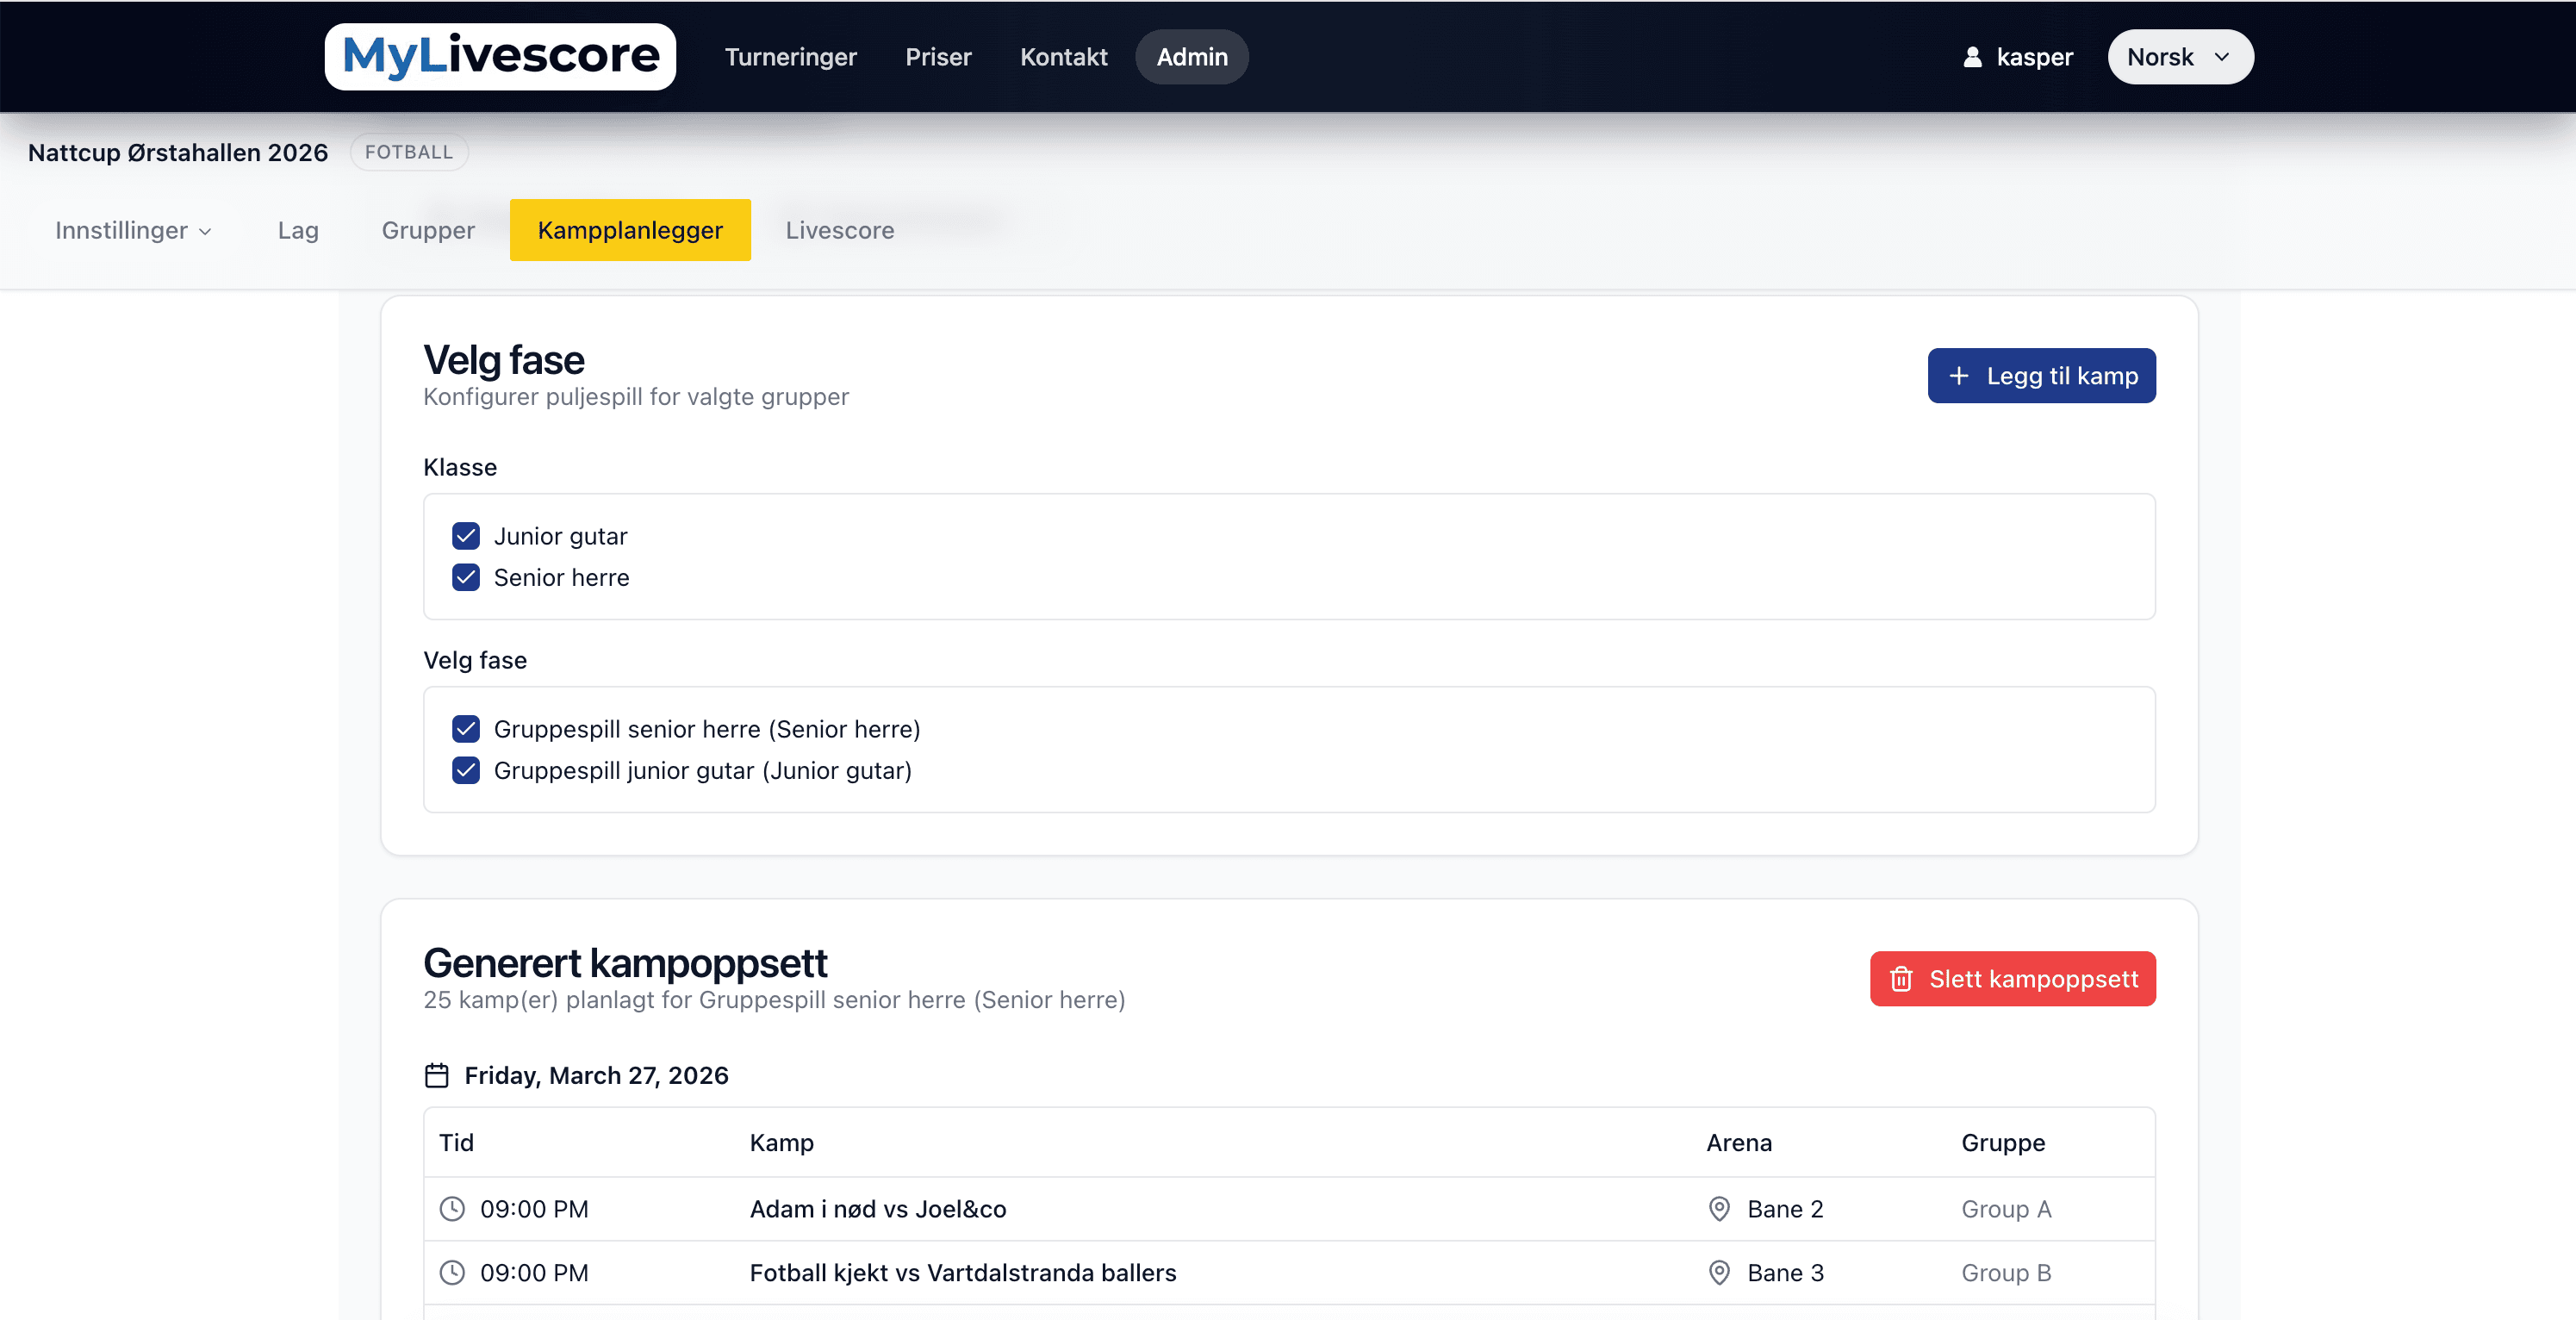Click the location pin next to Bane 3

(1719, 1273)
